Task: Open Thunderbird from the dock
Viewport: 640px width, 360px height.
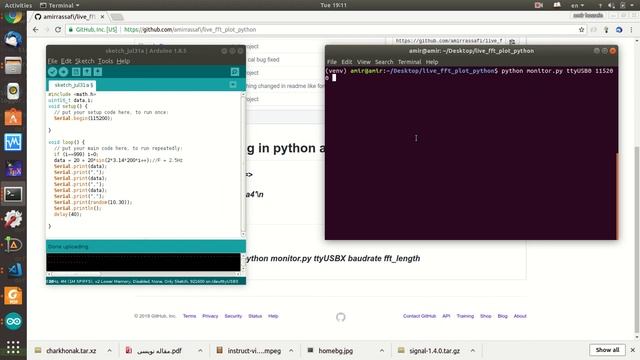Action: pos(13,40)
